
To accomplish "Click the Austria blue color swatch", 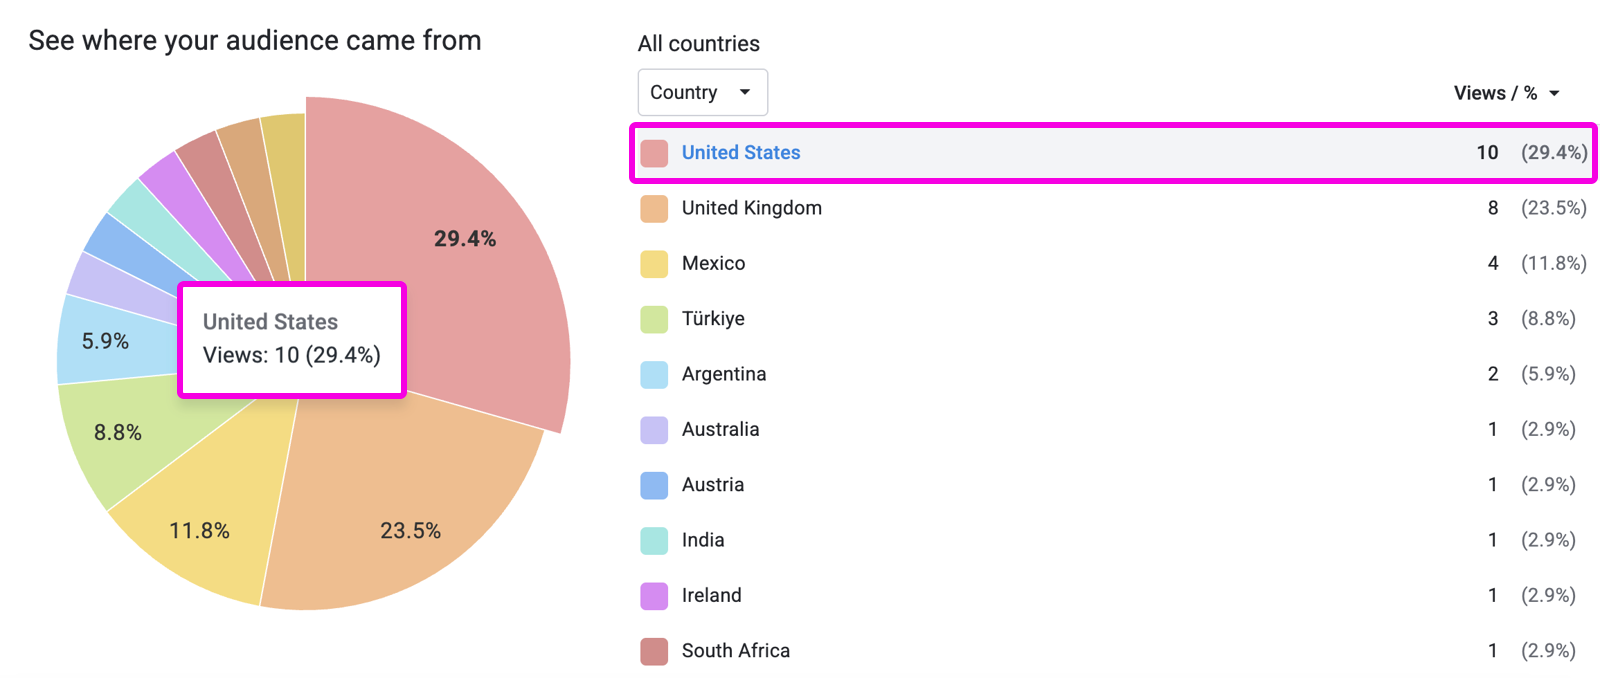I will 654,485.
